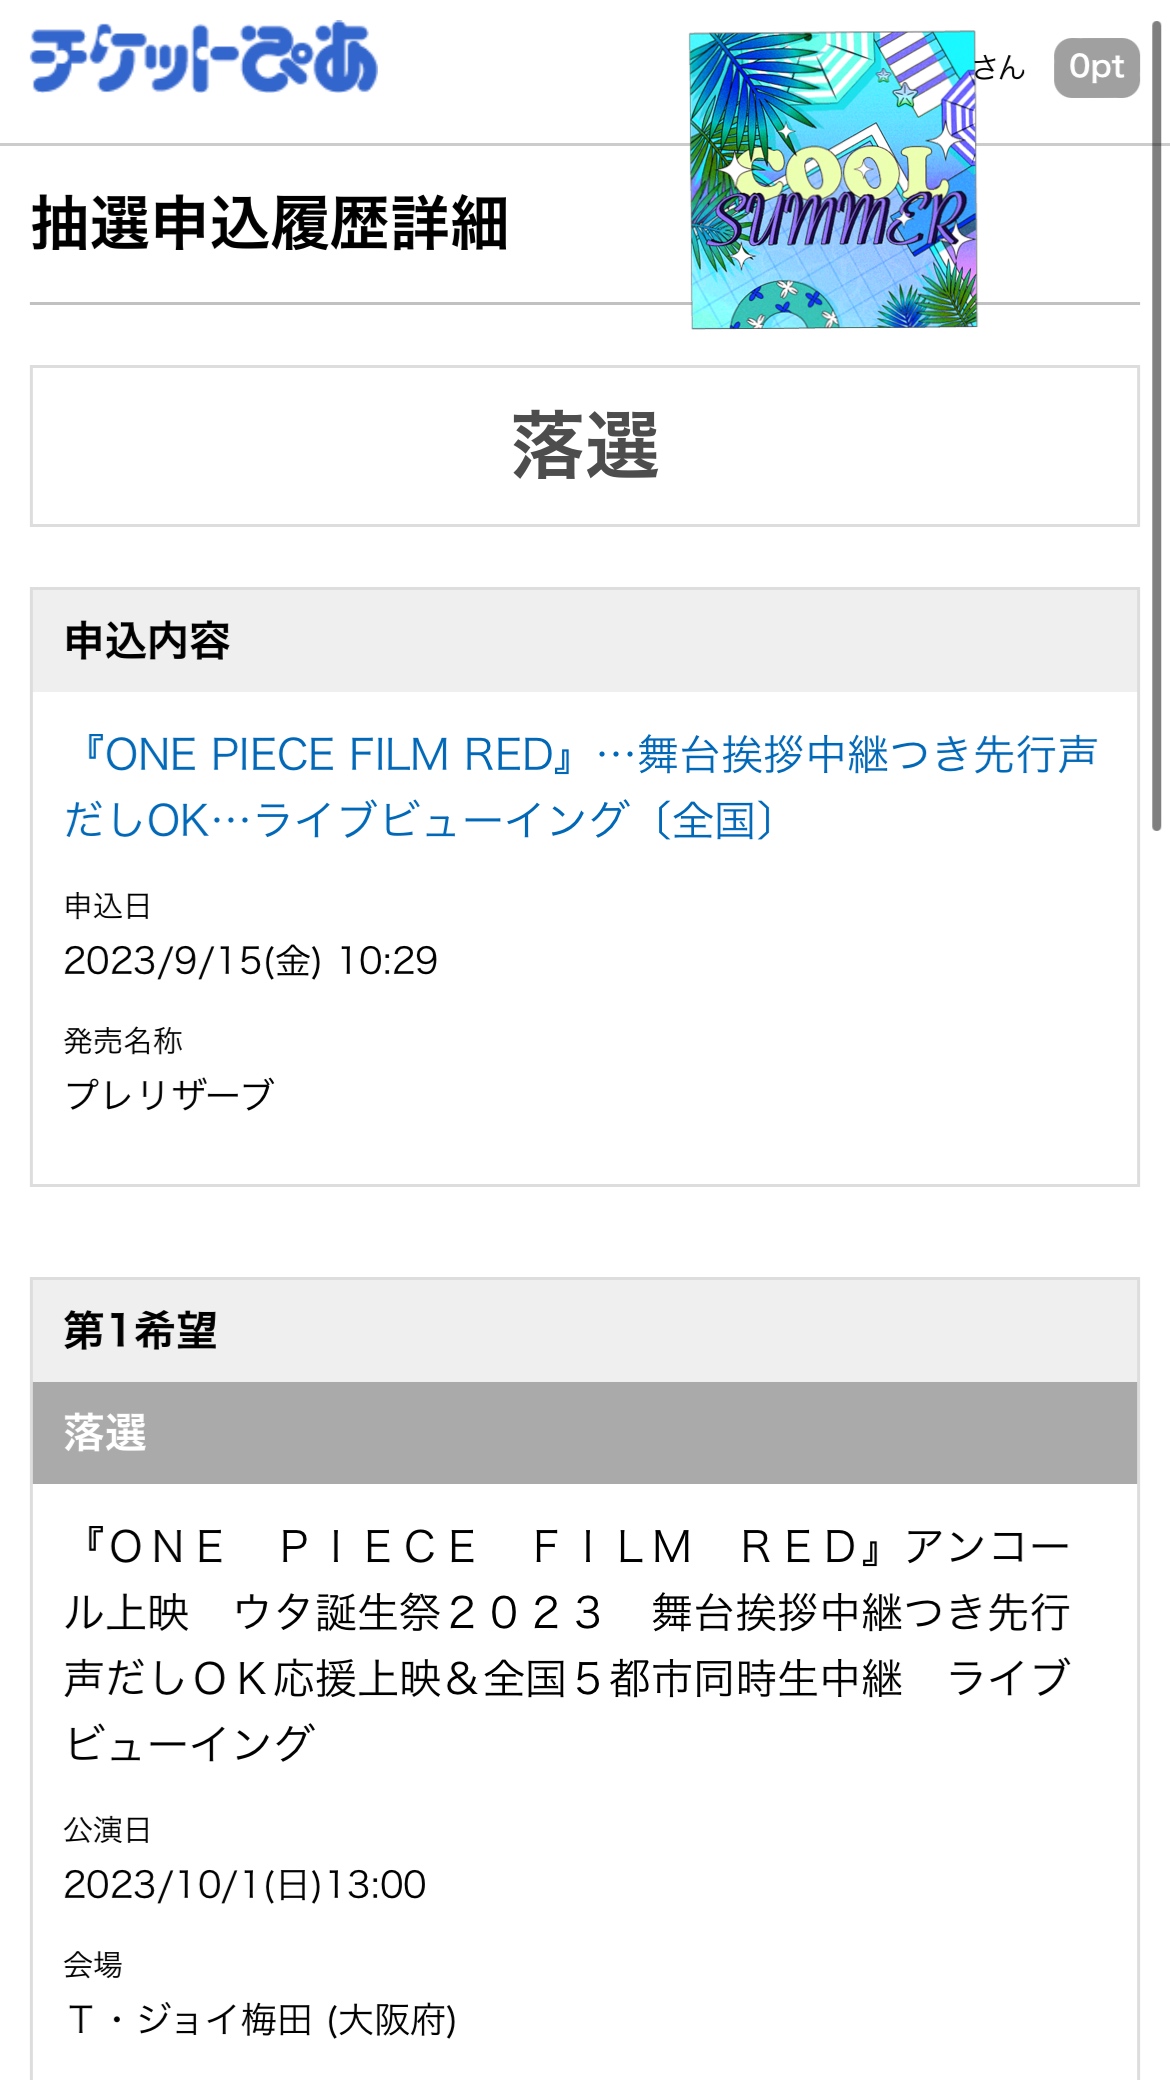This screenshot has height=2080, width=1170.
Task: Click the プレリザーブ sale name text
Action: tap(169, 1095)
